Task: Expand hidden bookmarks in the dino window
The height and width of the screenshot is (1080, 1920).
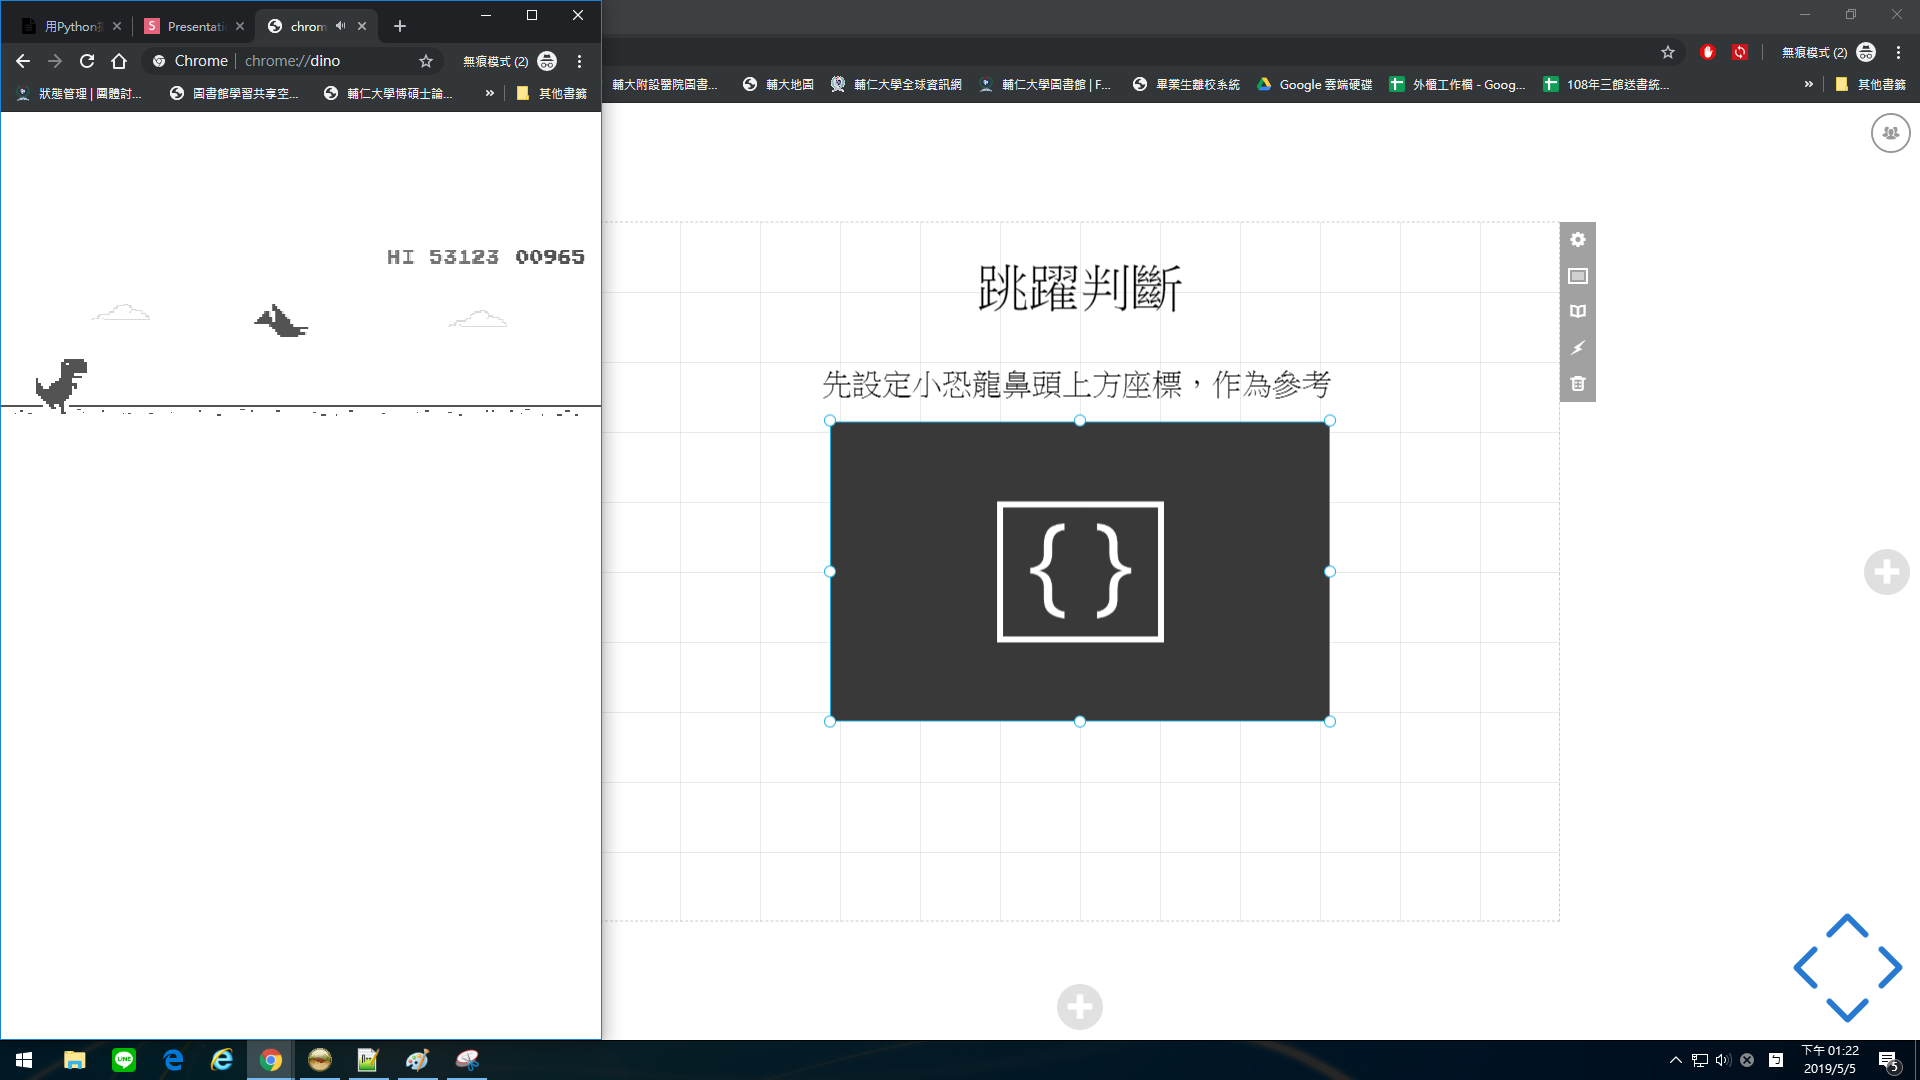Action: [x=489, y=93]
